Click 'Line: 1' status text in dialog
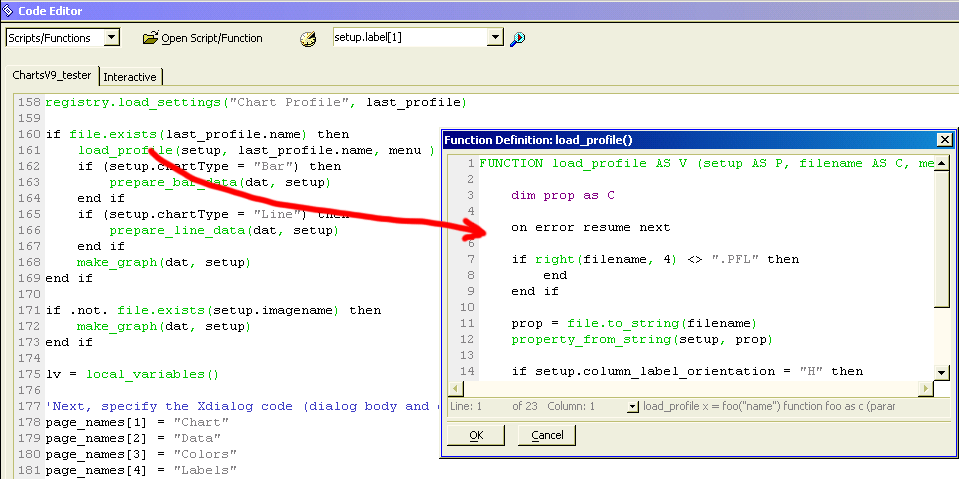The width and height of the screenshot is (959, 479). (466, 406)
